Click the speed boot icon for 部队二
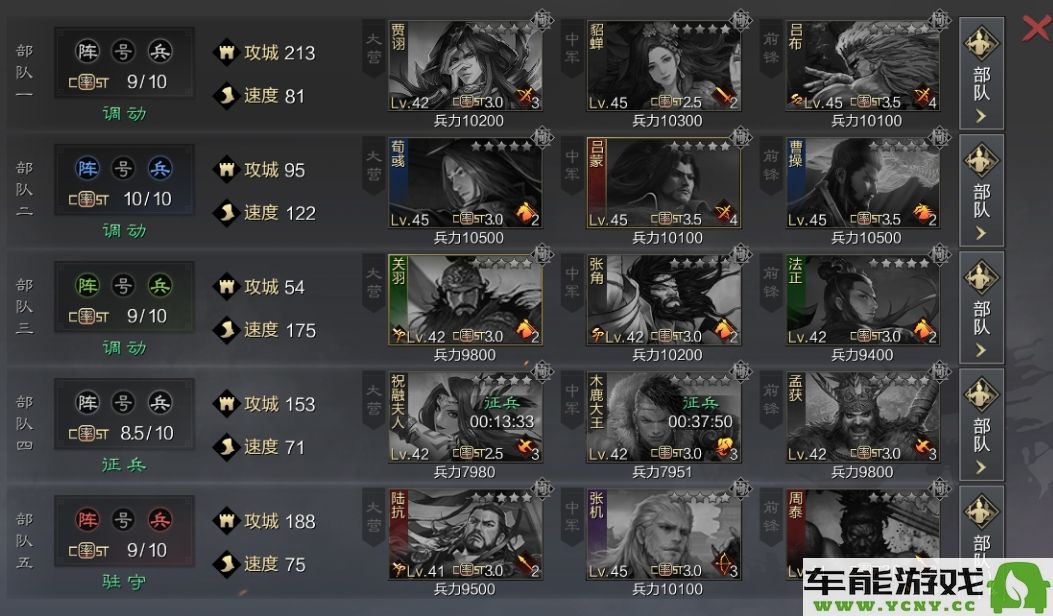 tap(226, 213)
